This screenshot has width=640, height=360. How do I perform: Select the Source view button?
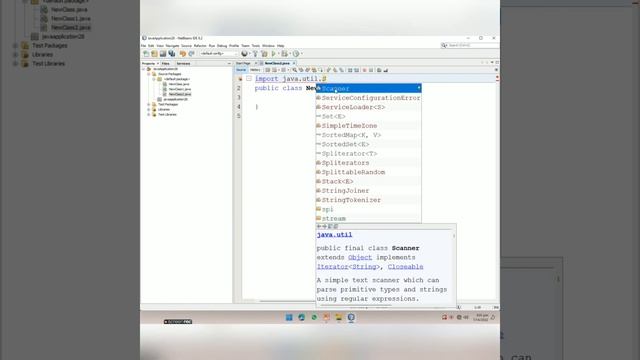(x=241, y=70)
